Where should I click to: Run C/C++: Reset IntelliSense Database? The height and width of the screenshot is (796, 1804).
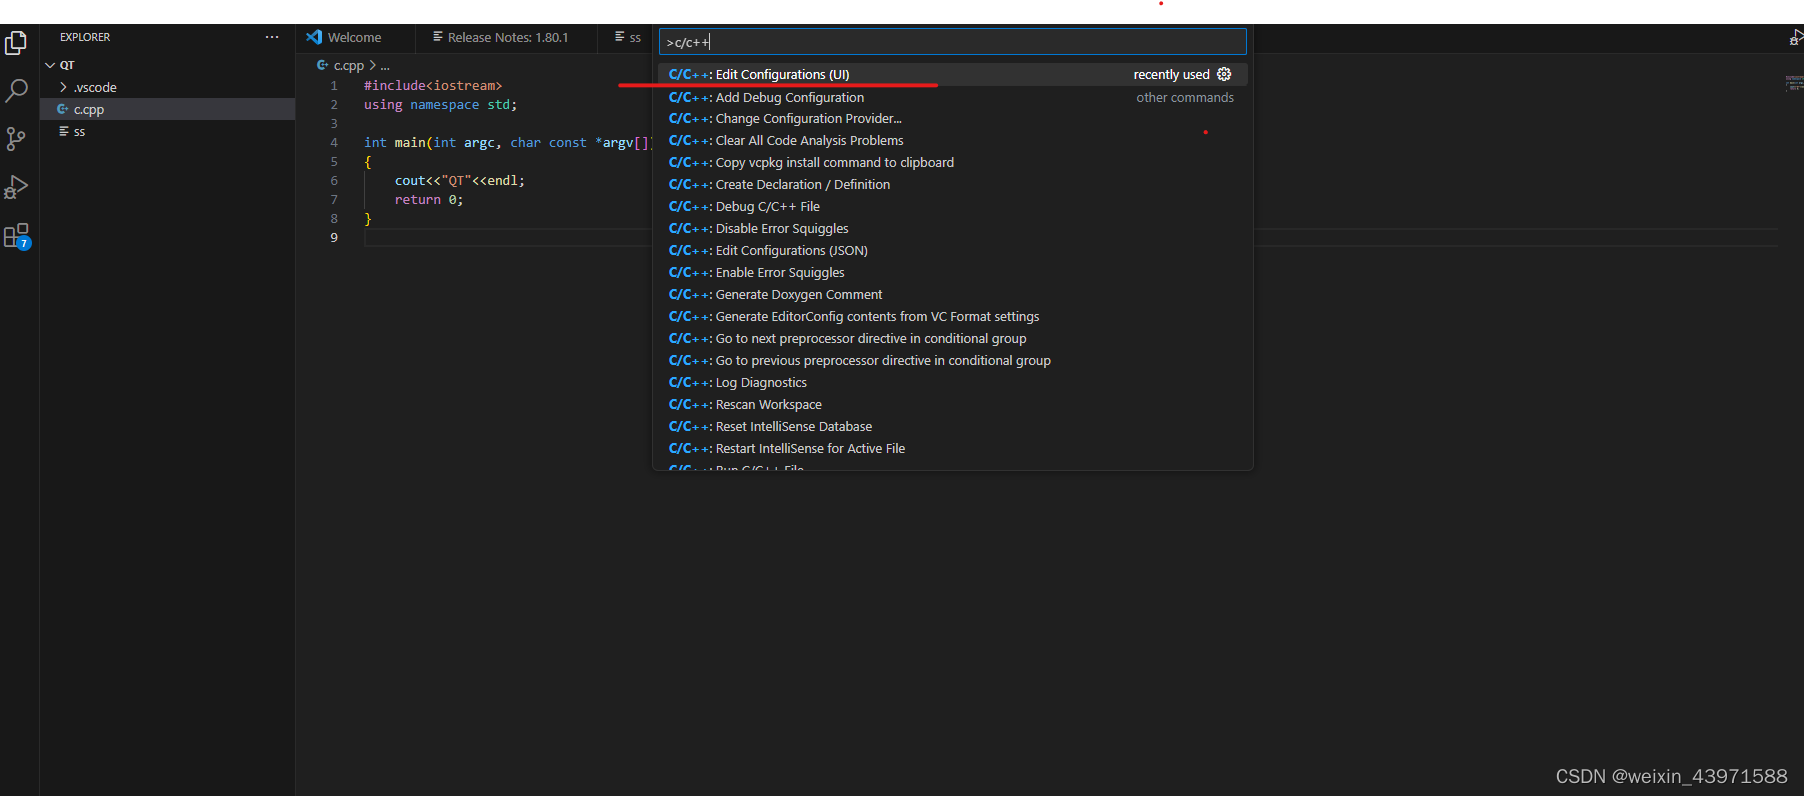(x=953, y=426)
